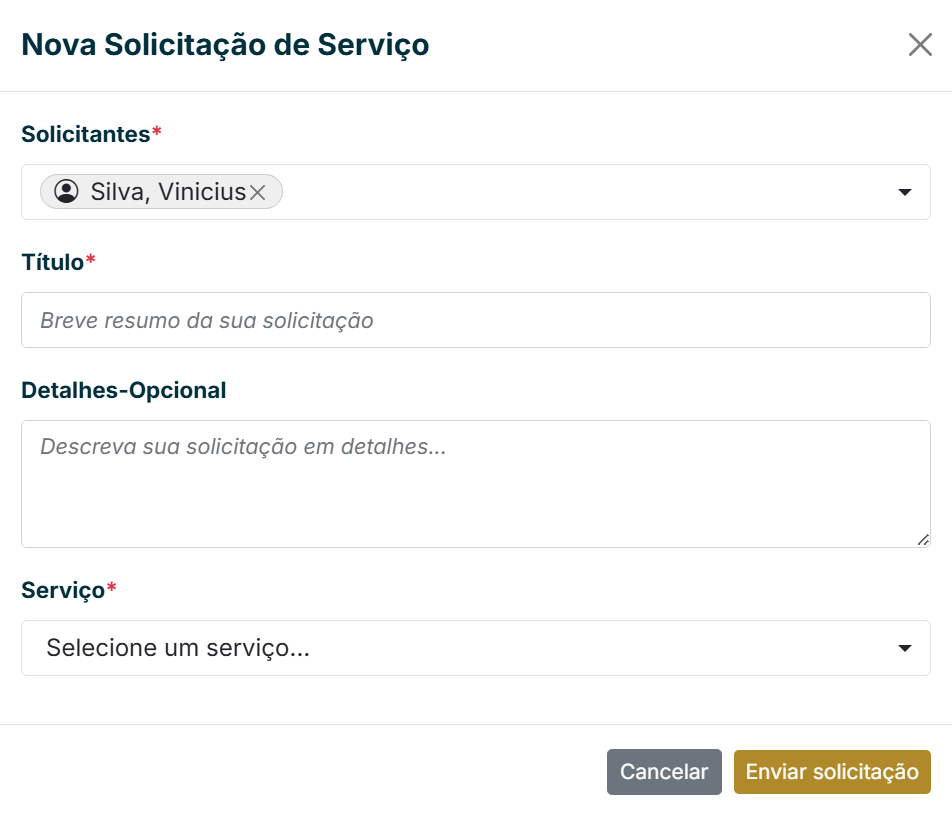Click the close icon in the header

(920, 45)
